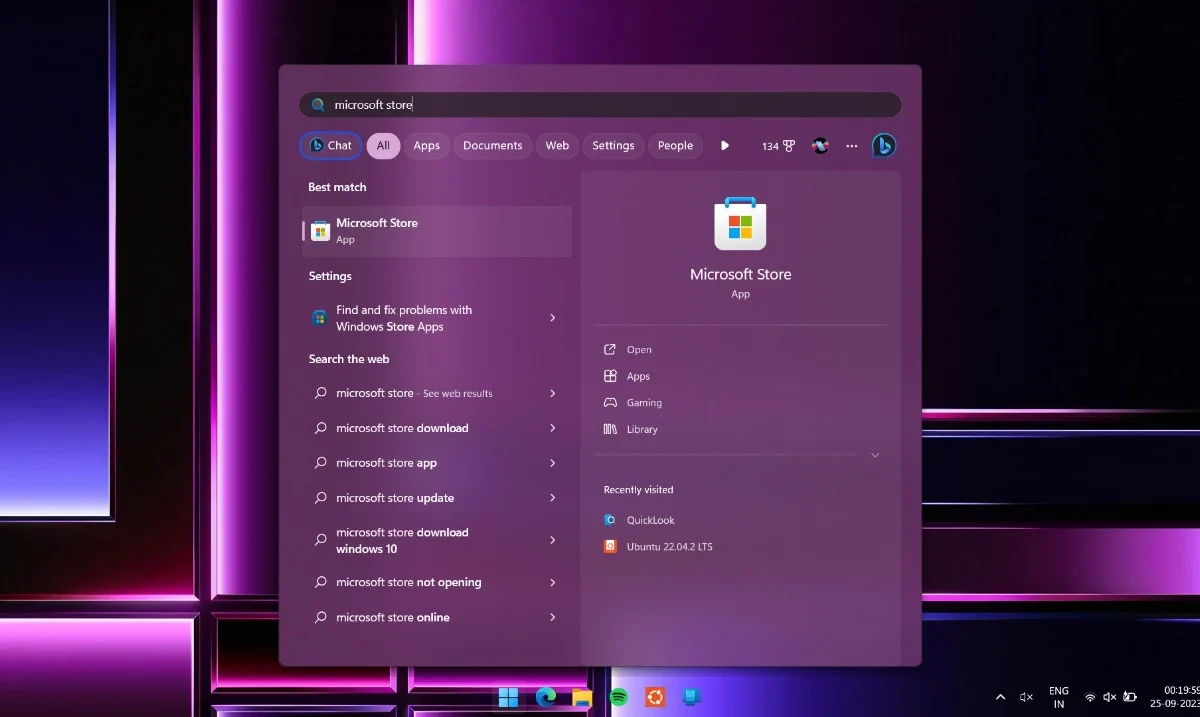Screen dimensions: 1200x717
Task: Launch Microsoft Edge from taskbar
Action: point(546,697)
